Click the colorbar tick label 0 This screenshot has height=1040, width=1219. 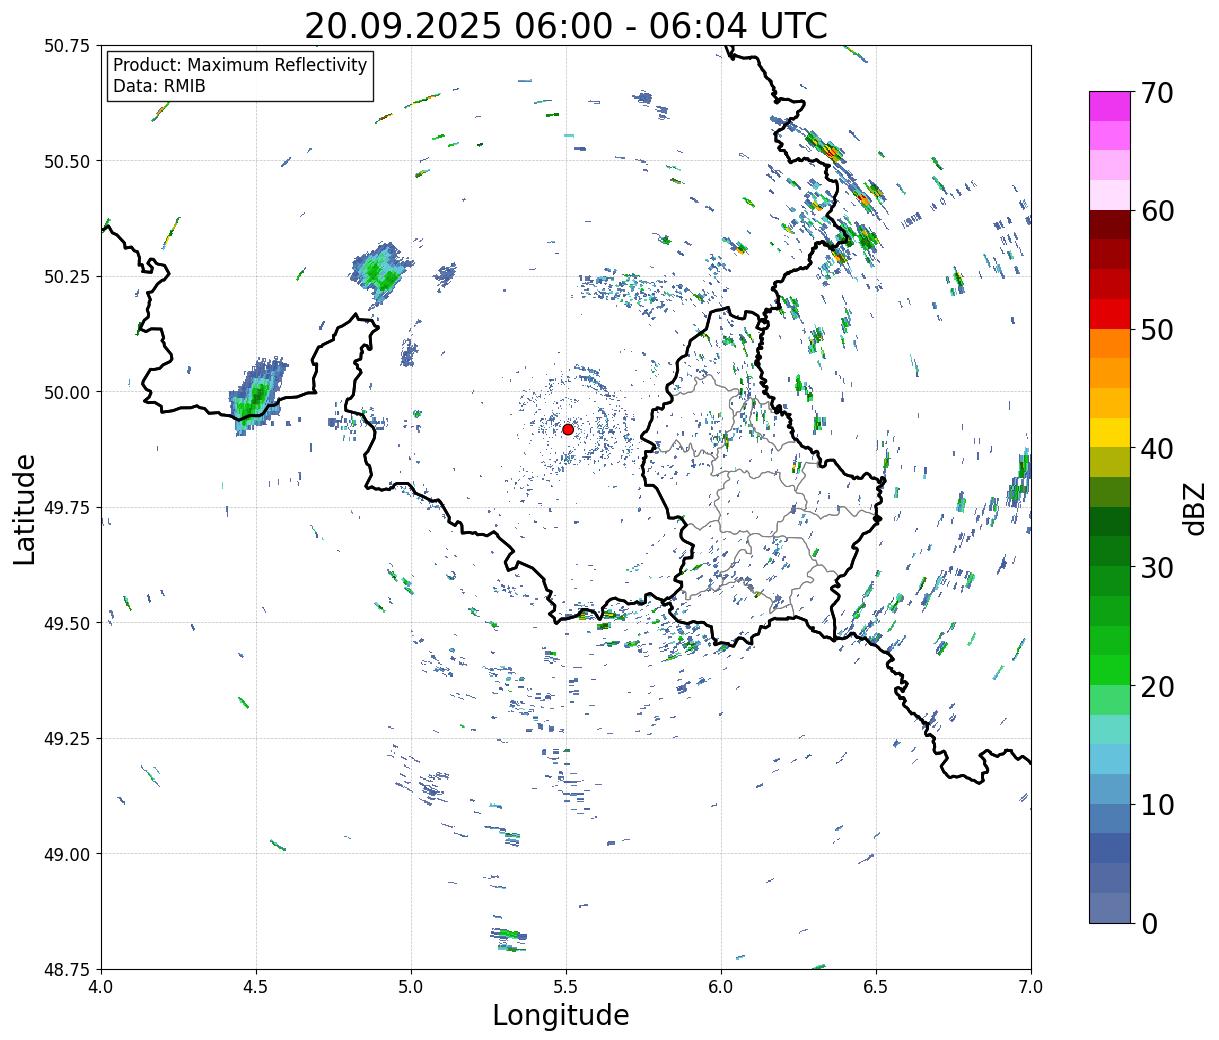click(1148, 924)
